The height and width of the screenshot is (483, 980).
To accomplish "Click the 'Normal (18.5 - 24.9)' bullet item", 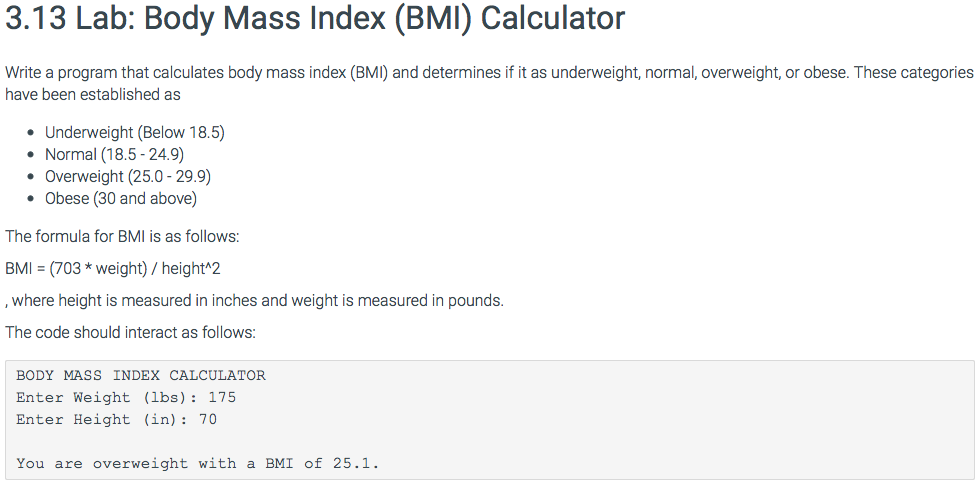I will coord(114,154).
